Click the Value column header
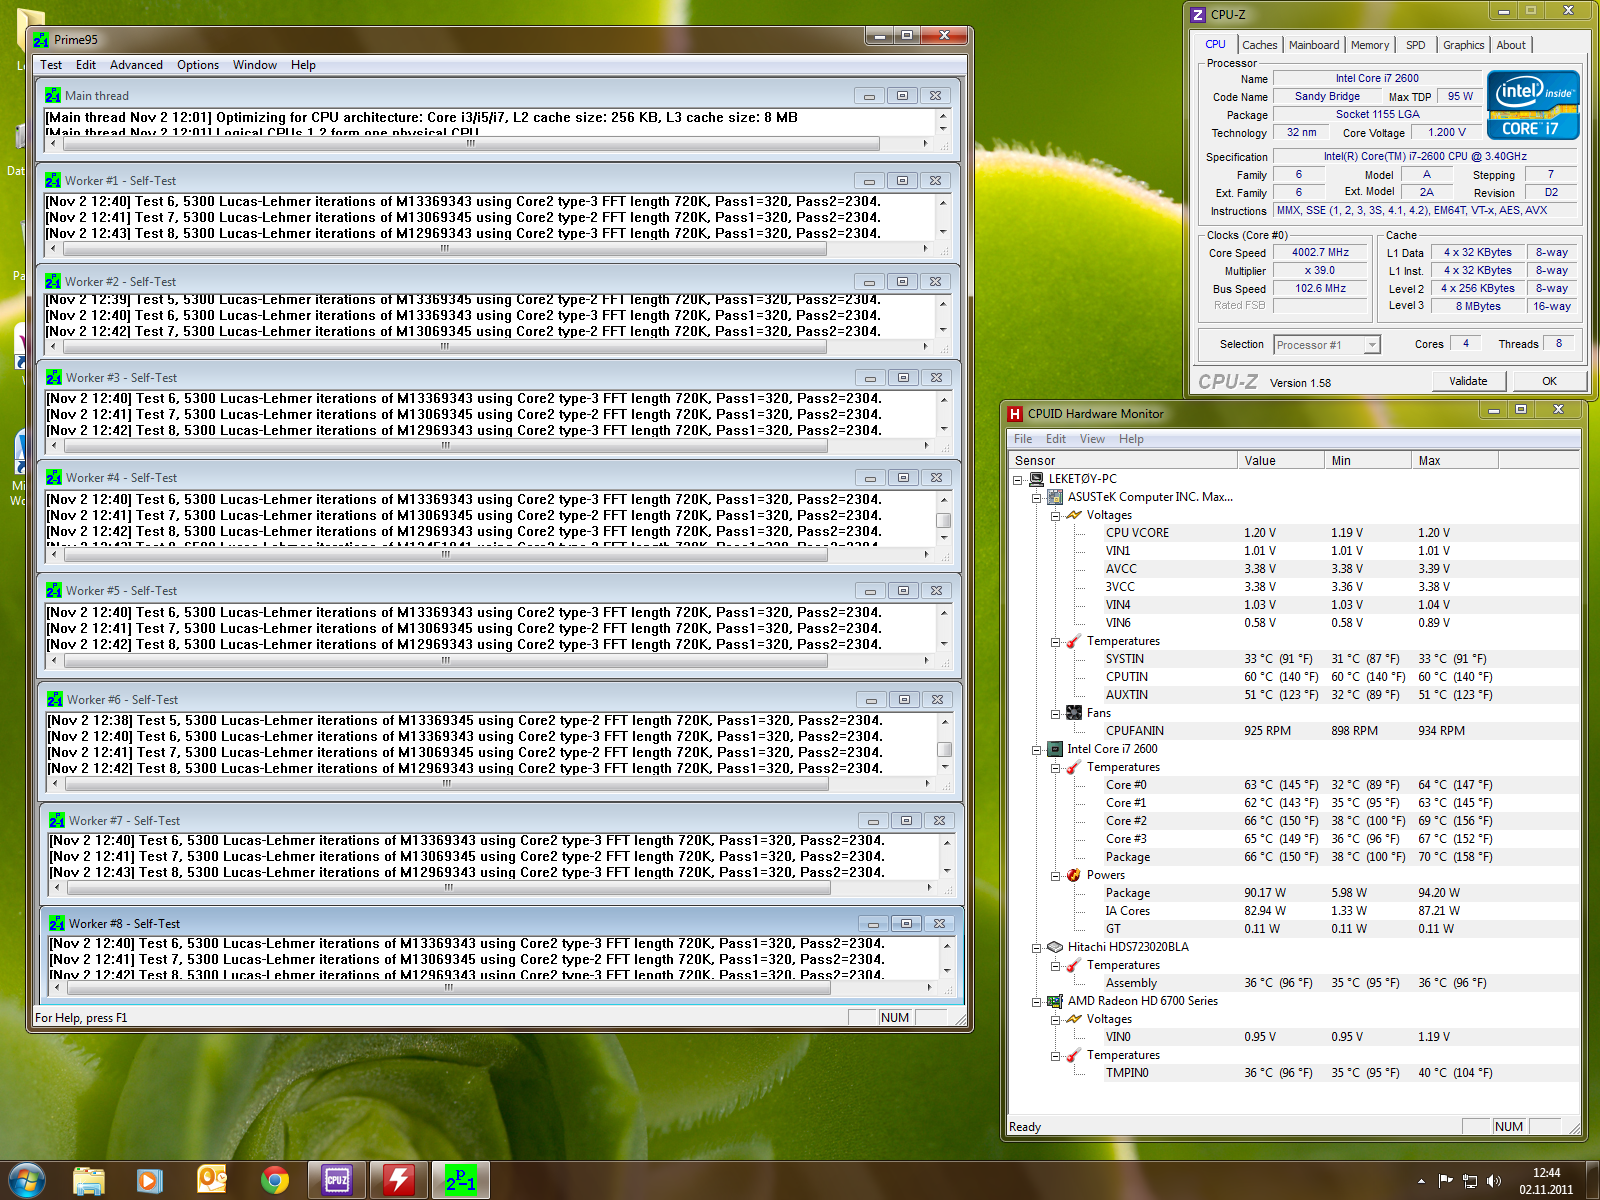1600x1200 pixels. click(x=1281, y=461)
